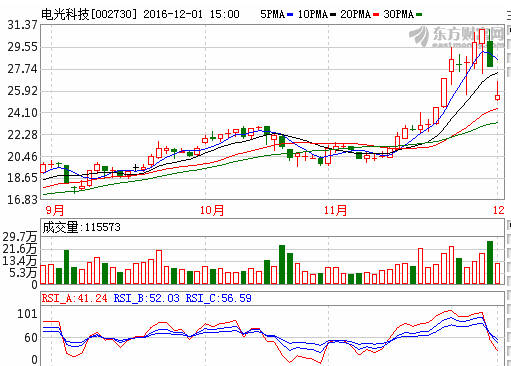Click the 2016-12-01 15:00 timestamp
This screenshot has height=366, width=511.
(x=191, y=14)
